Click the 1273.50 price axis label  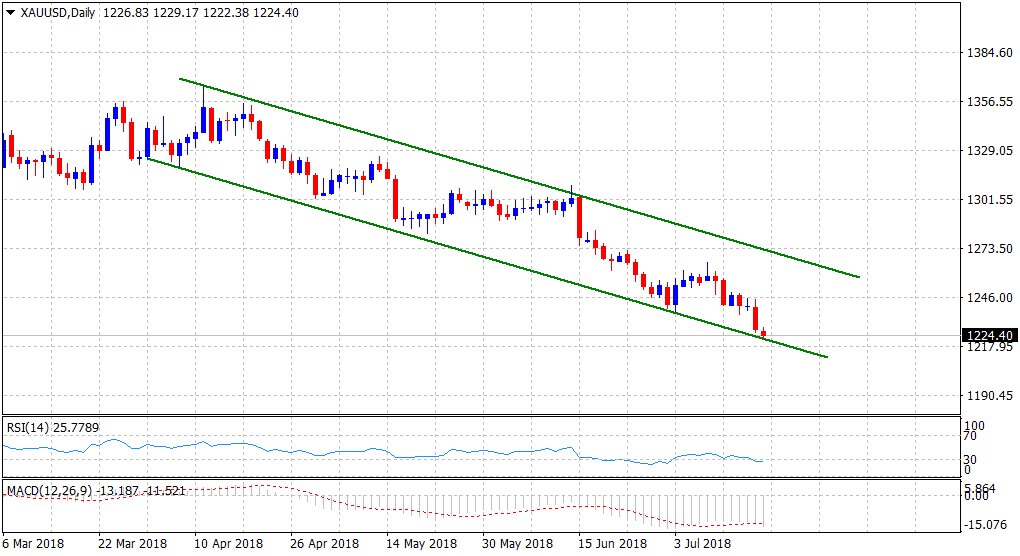click(989, 248)
